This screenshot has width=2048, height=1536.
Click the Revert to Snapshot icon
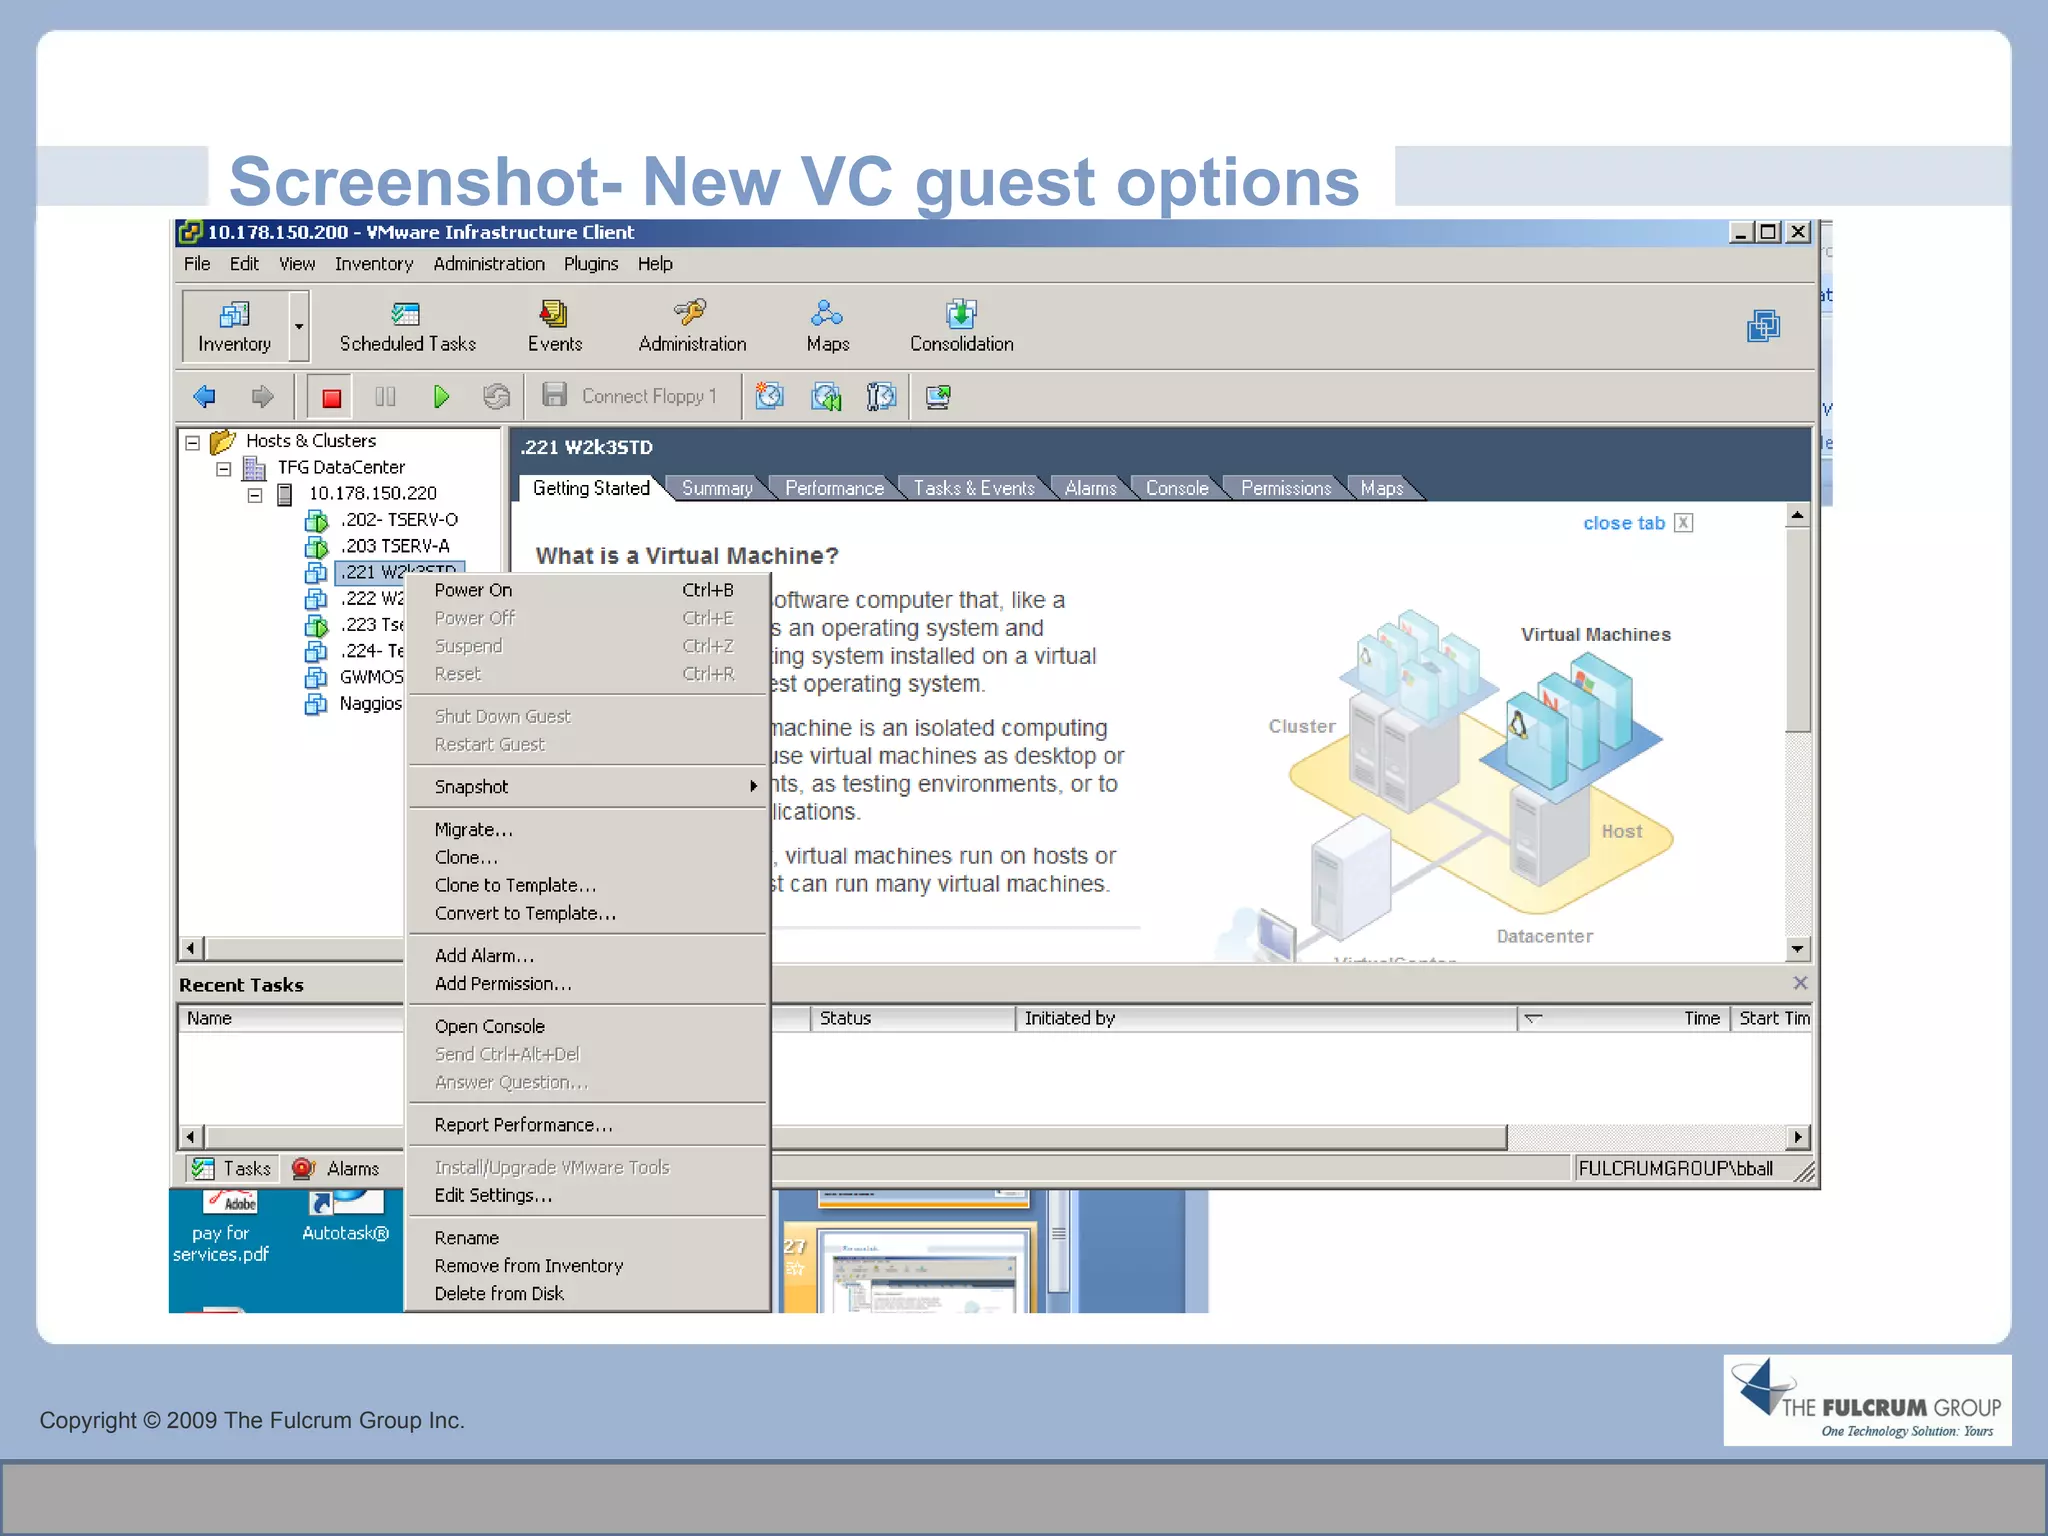coord(826,396)
